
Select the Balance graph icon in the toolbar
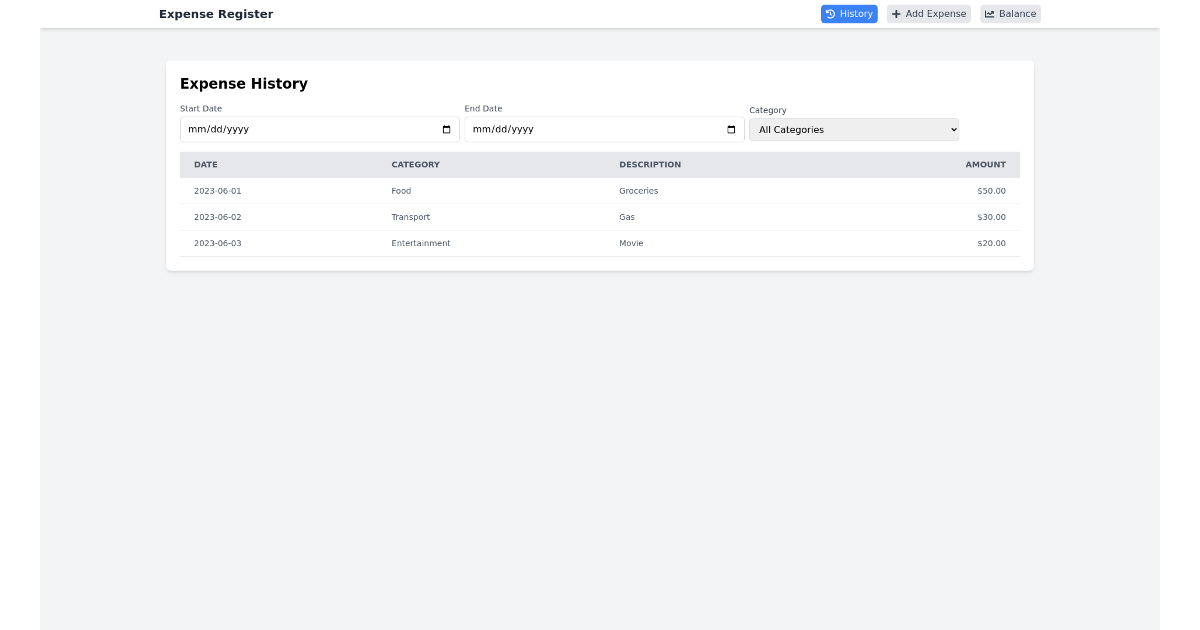(x=990, y=13)
